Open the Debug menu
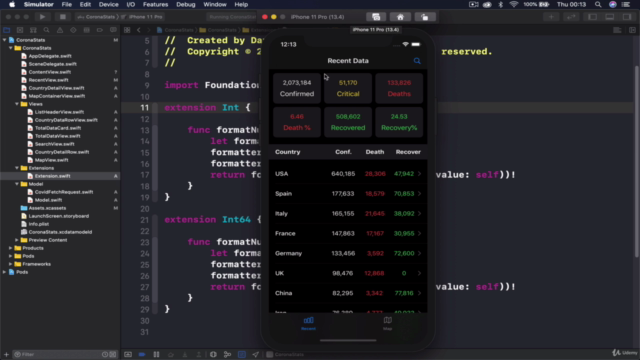Image resolution: width=640 pixels, height=360 pixels. click(x=186, y=4)
